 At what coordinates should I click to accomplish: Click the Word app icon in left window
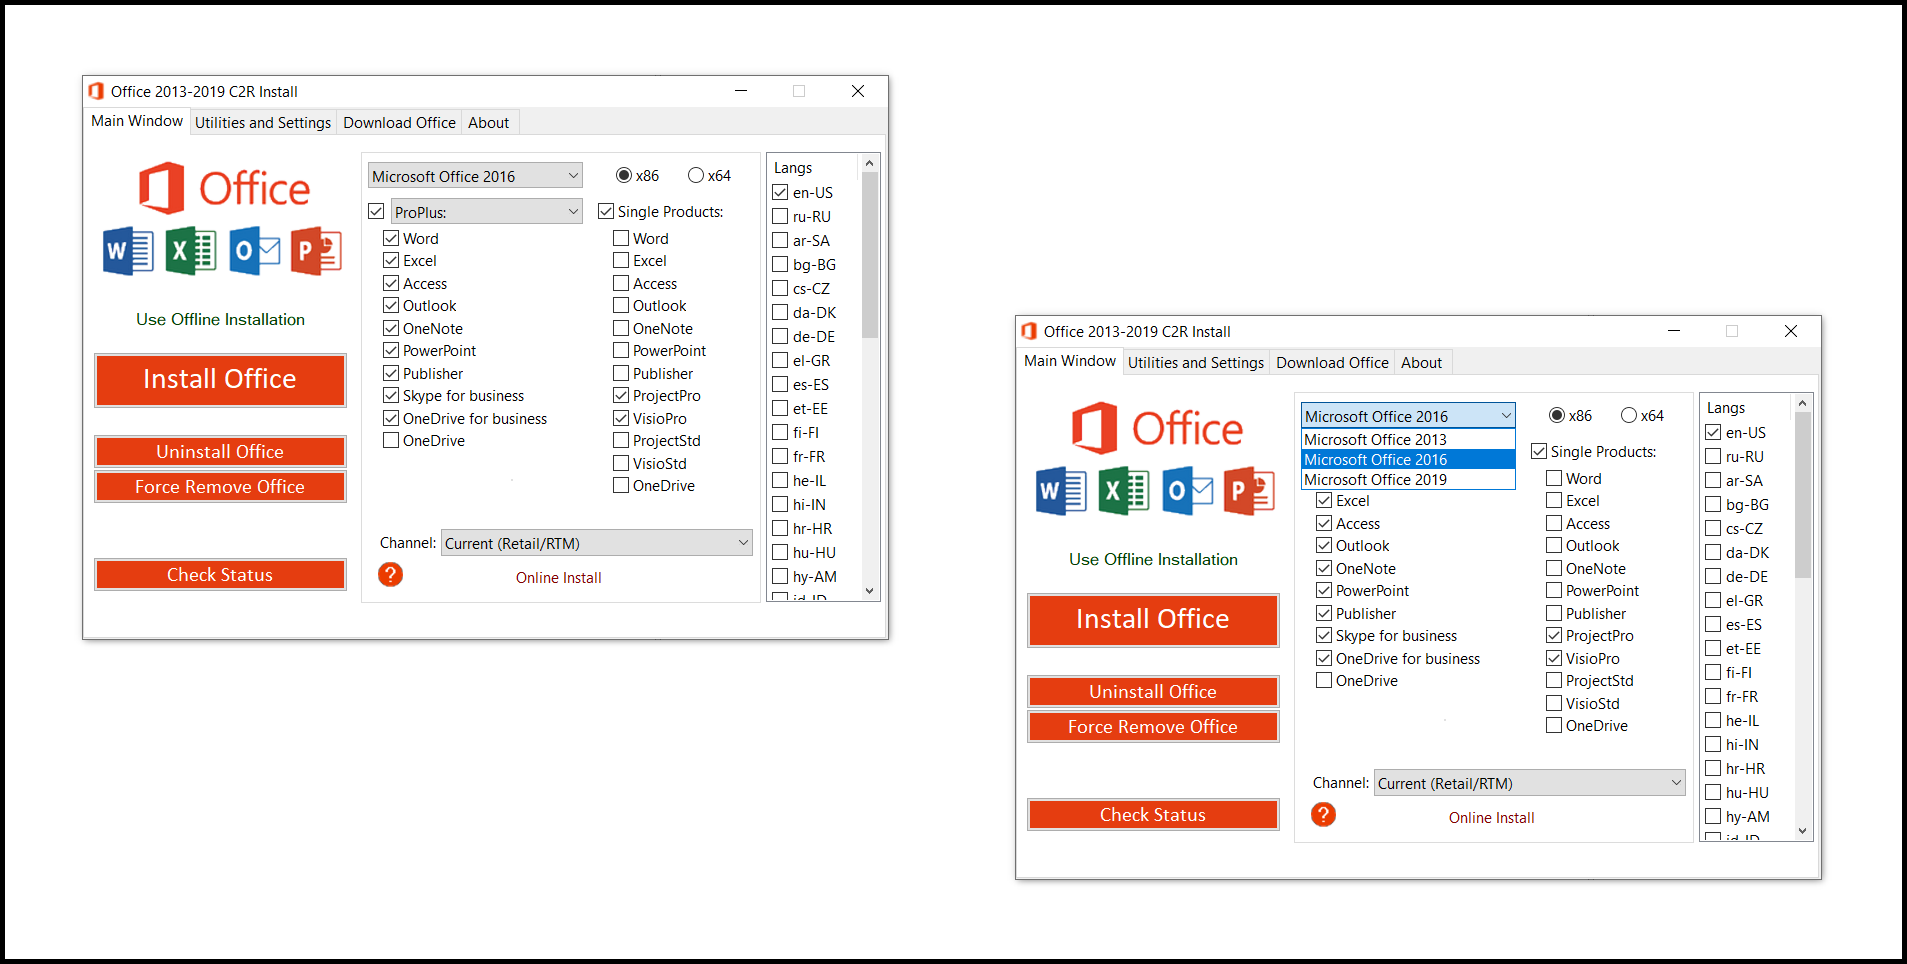[x=128, y=251]
